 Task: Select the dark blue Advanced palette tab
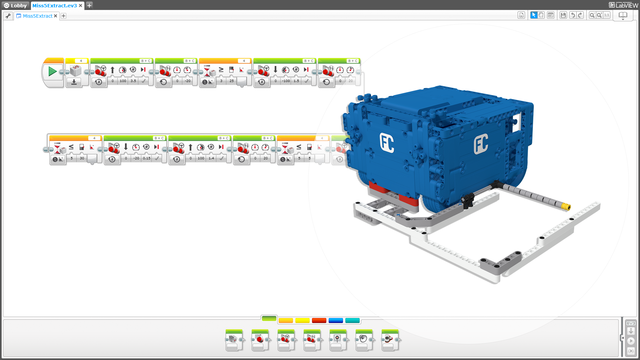[336, 320]
